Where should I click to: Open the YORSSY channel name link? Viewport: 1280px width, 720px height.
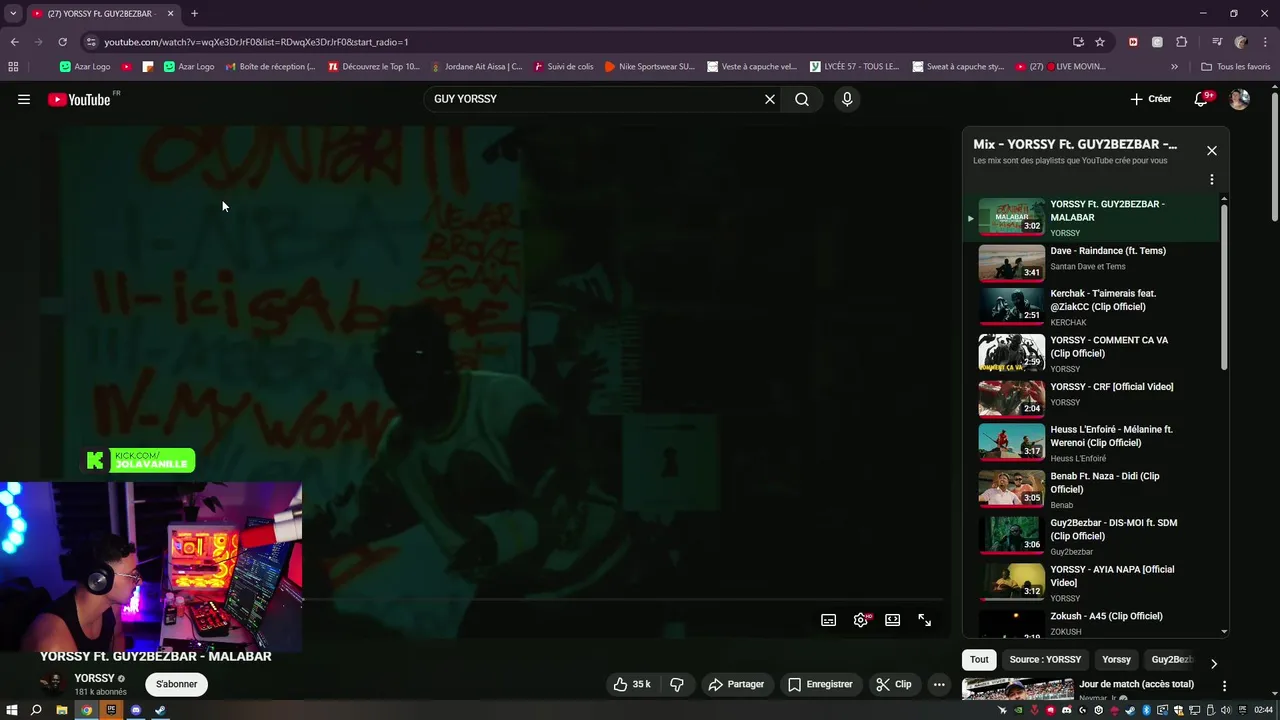(95, 678)
